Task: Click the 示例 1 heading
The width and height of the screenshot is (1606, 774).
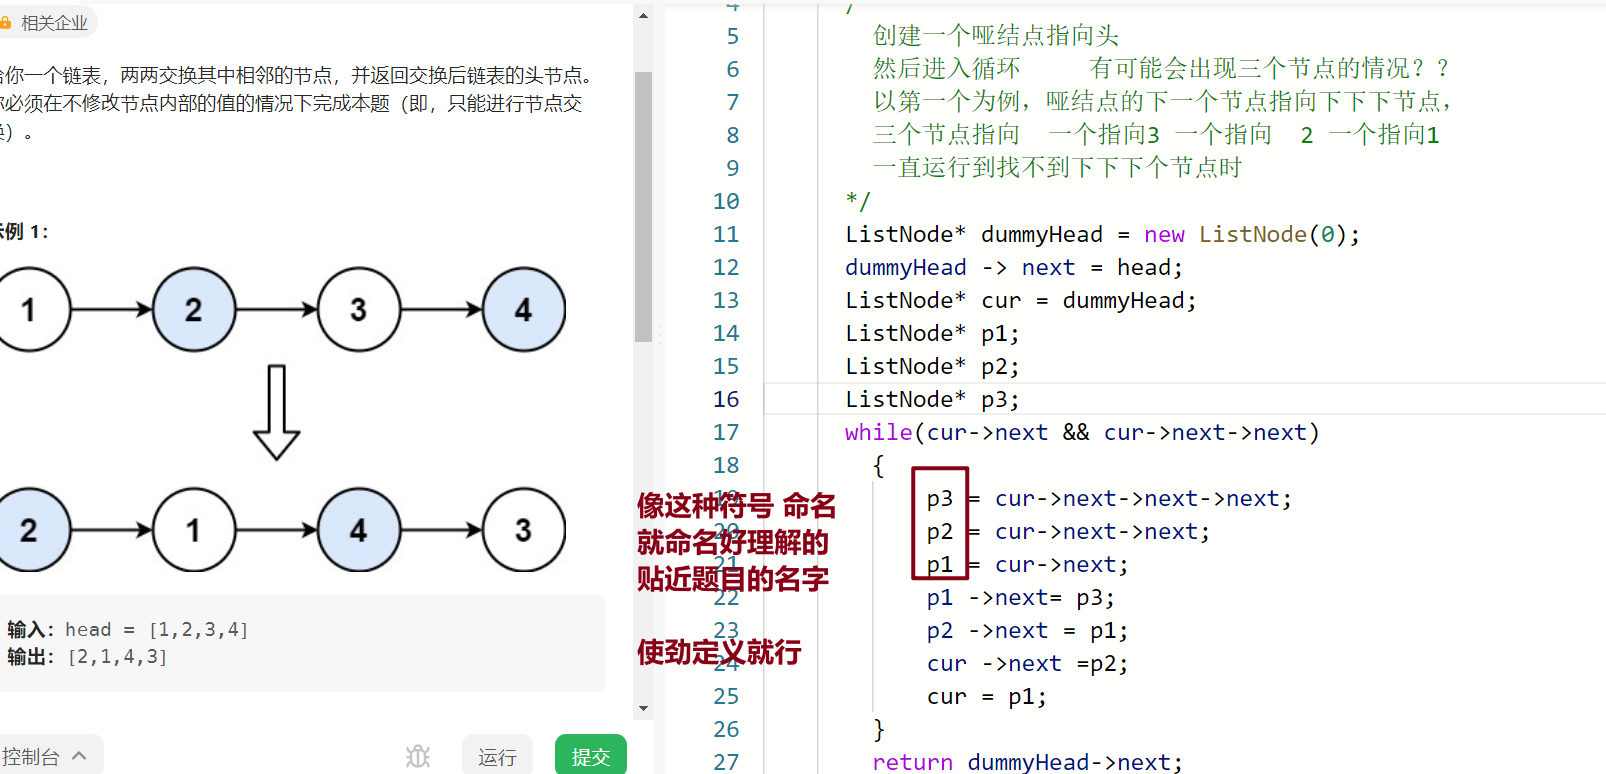Action: (x=24, y=232)
